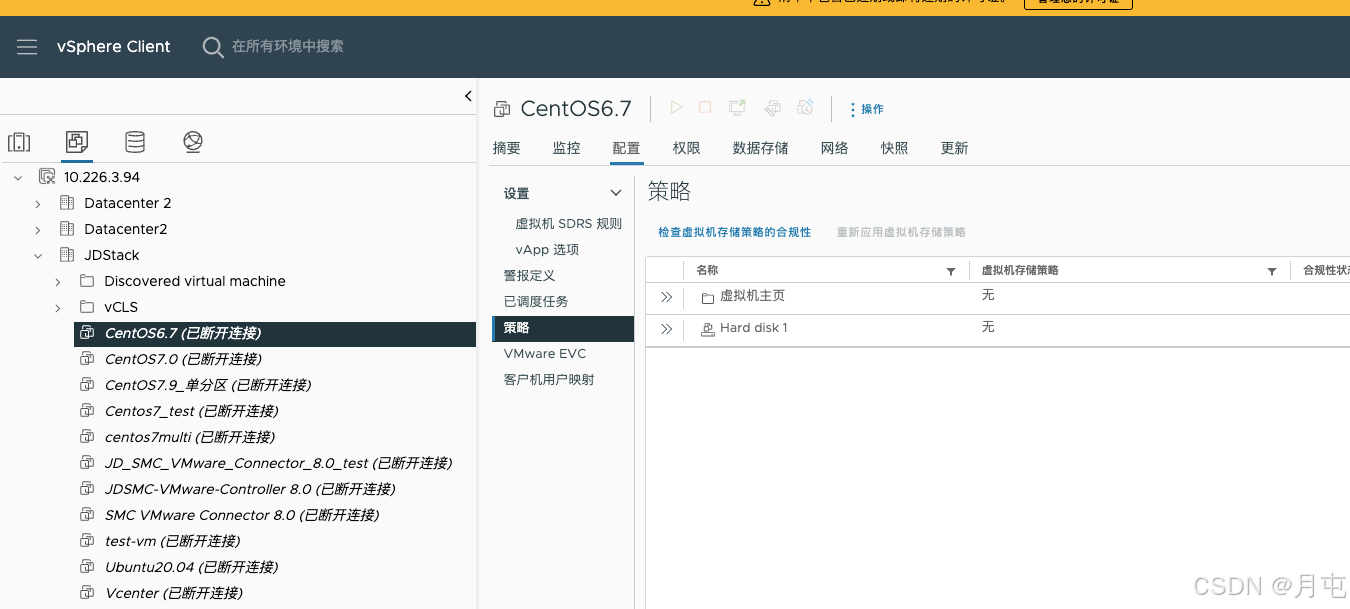Click the Take Snapshot icon
The image size is (1350, 609).
[x=805, y=107]
